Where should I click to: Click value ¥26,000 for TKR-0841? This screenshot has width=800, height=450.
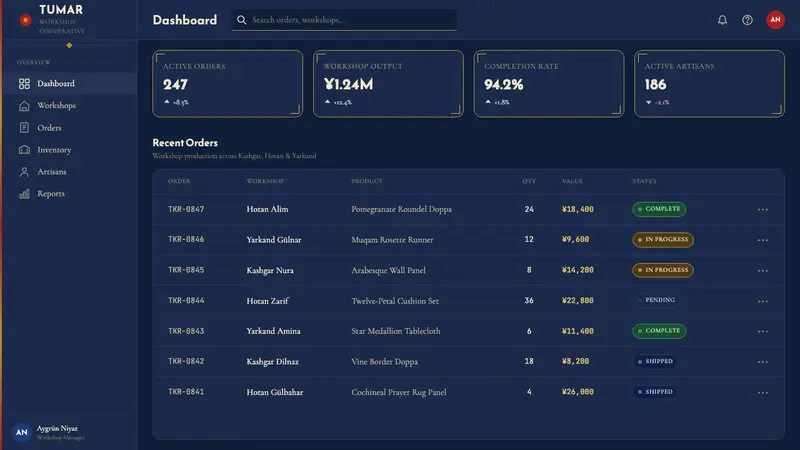578,392
